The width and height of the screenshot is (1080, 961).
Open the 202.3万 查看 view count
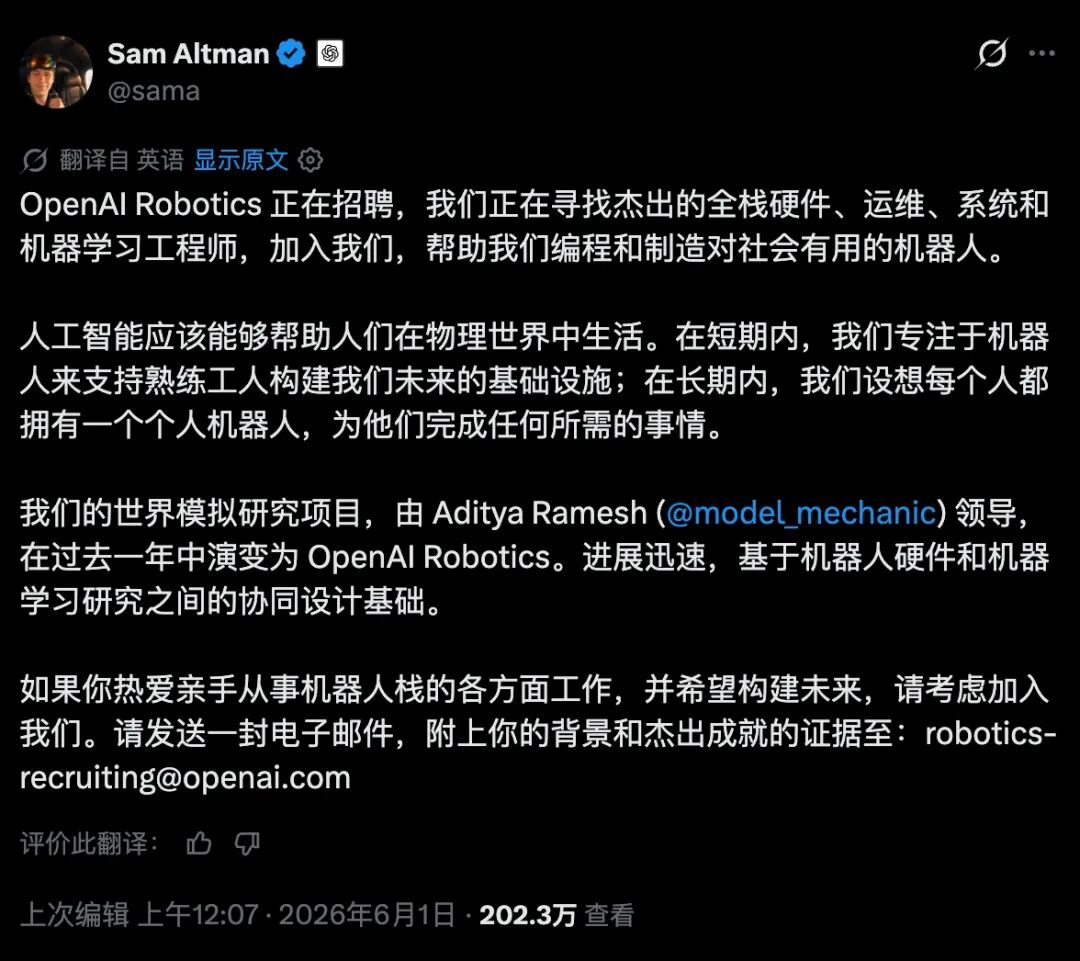click(557, 915)
